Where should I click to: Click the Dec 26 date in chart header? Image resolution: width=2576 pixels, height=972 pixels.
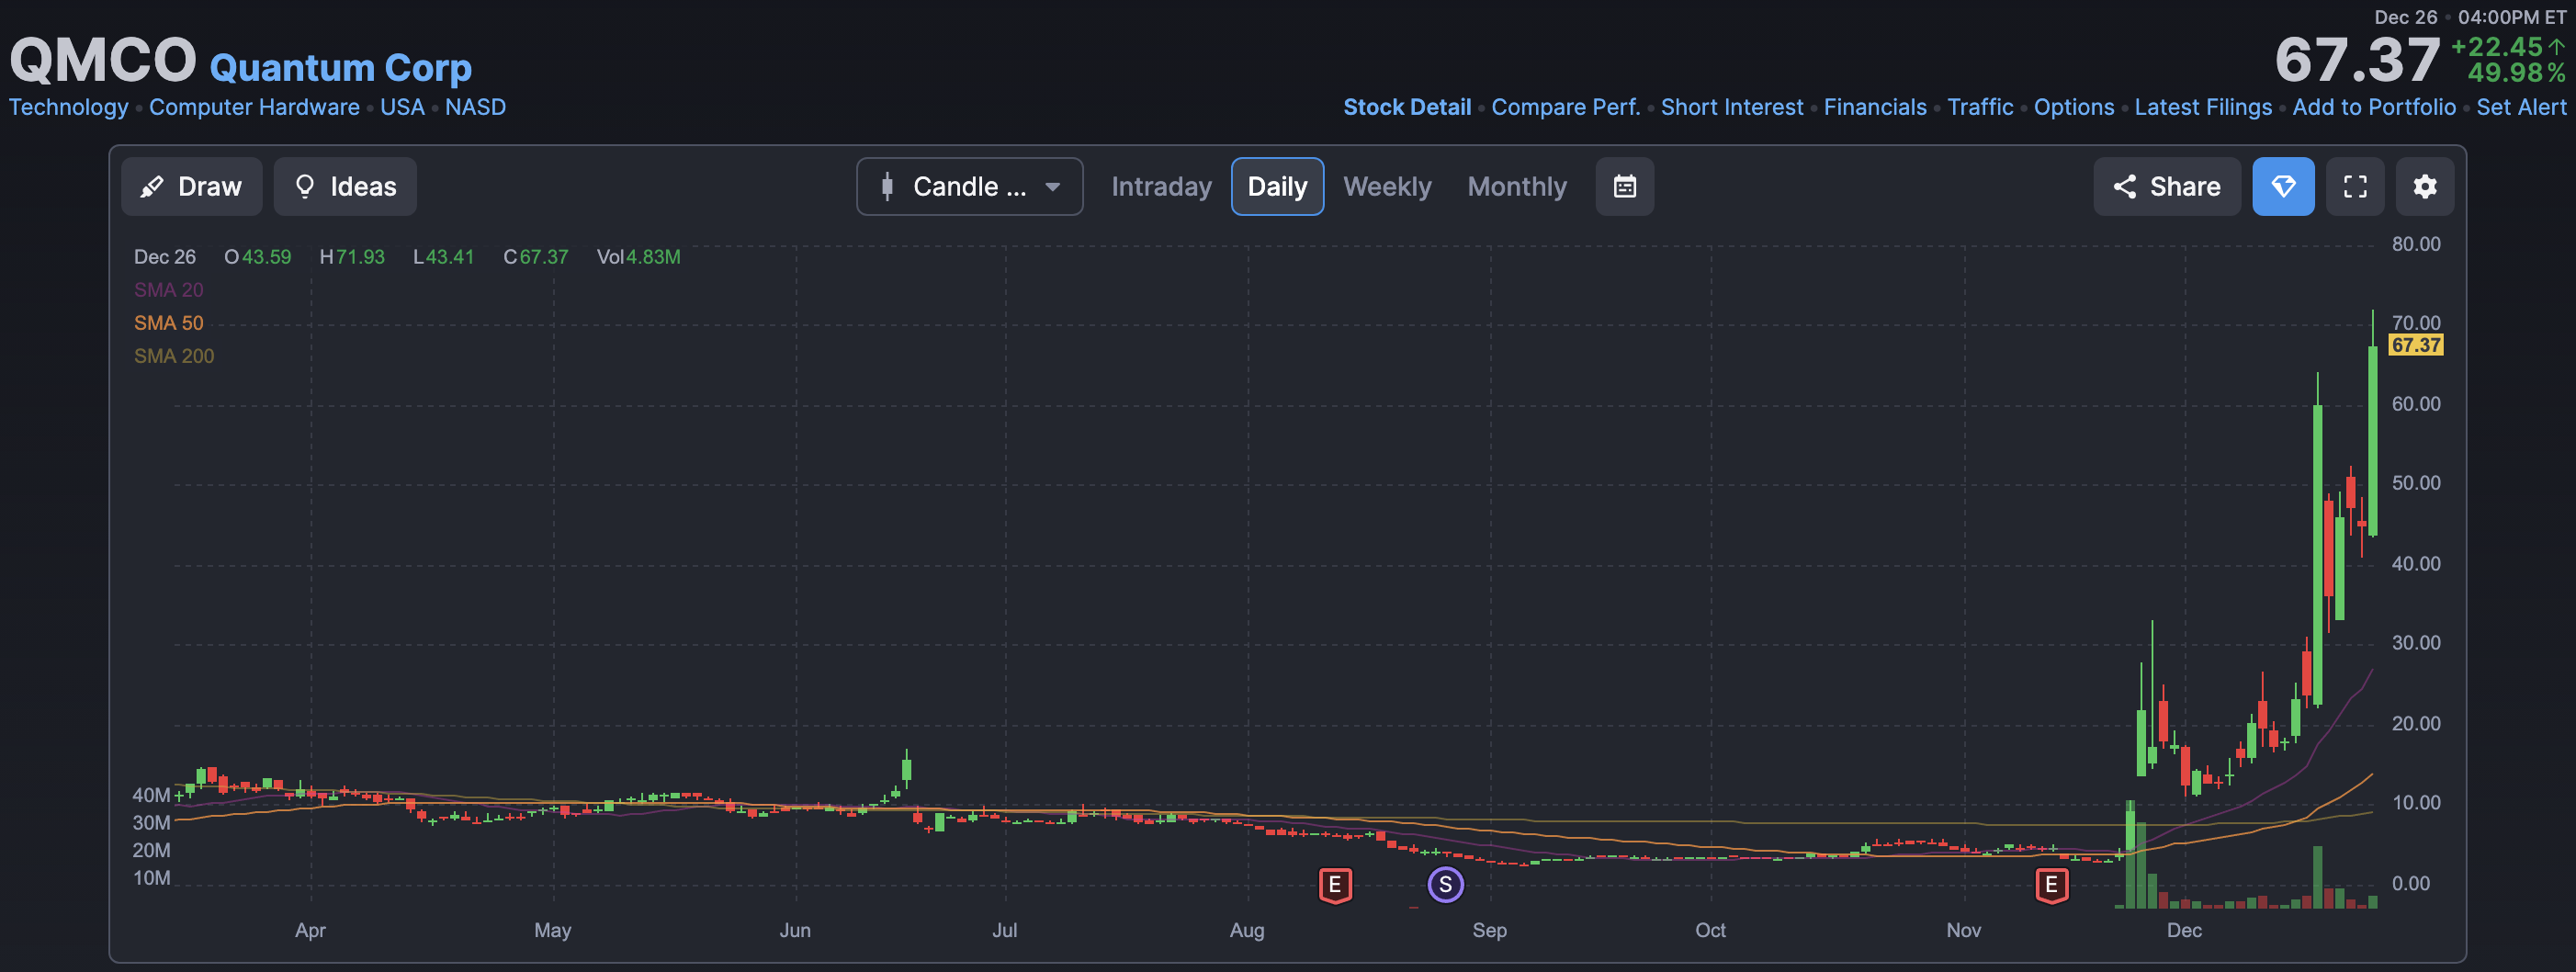165,257
